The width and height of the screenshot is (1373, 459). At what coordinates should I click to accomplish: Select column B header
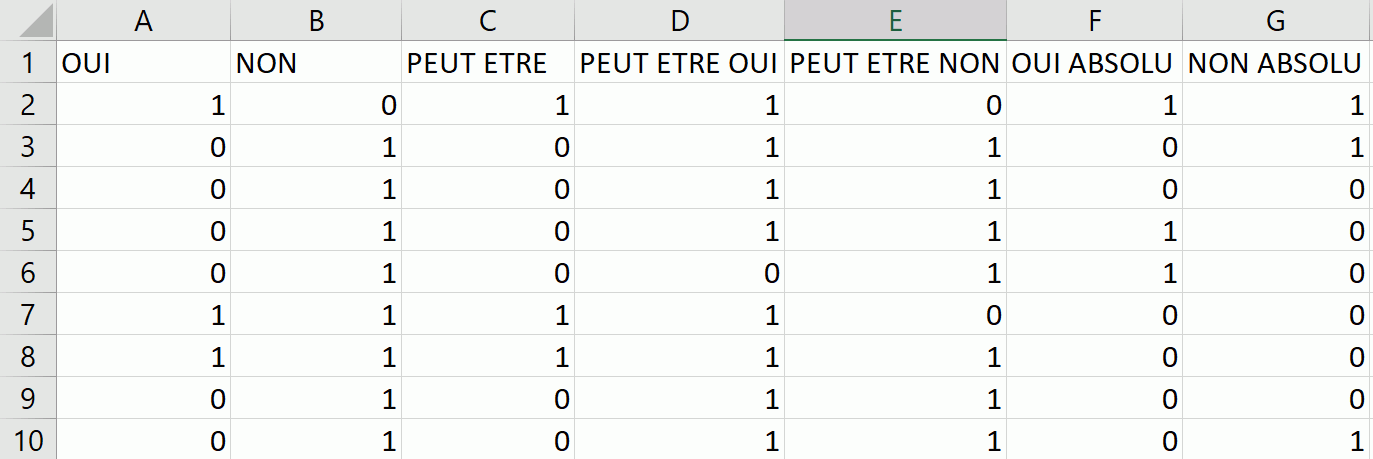pos(316,20)
